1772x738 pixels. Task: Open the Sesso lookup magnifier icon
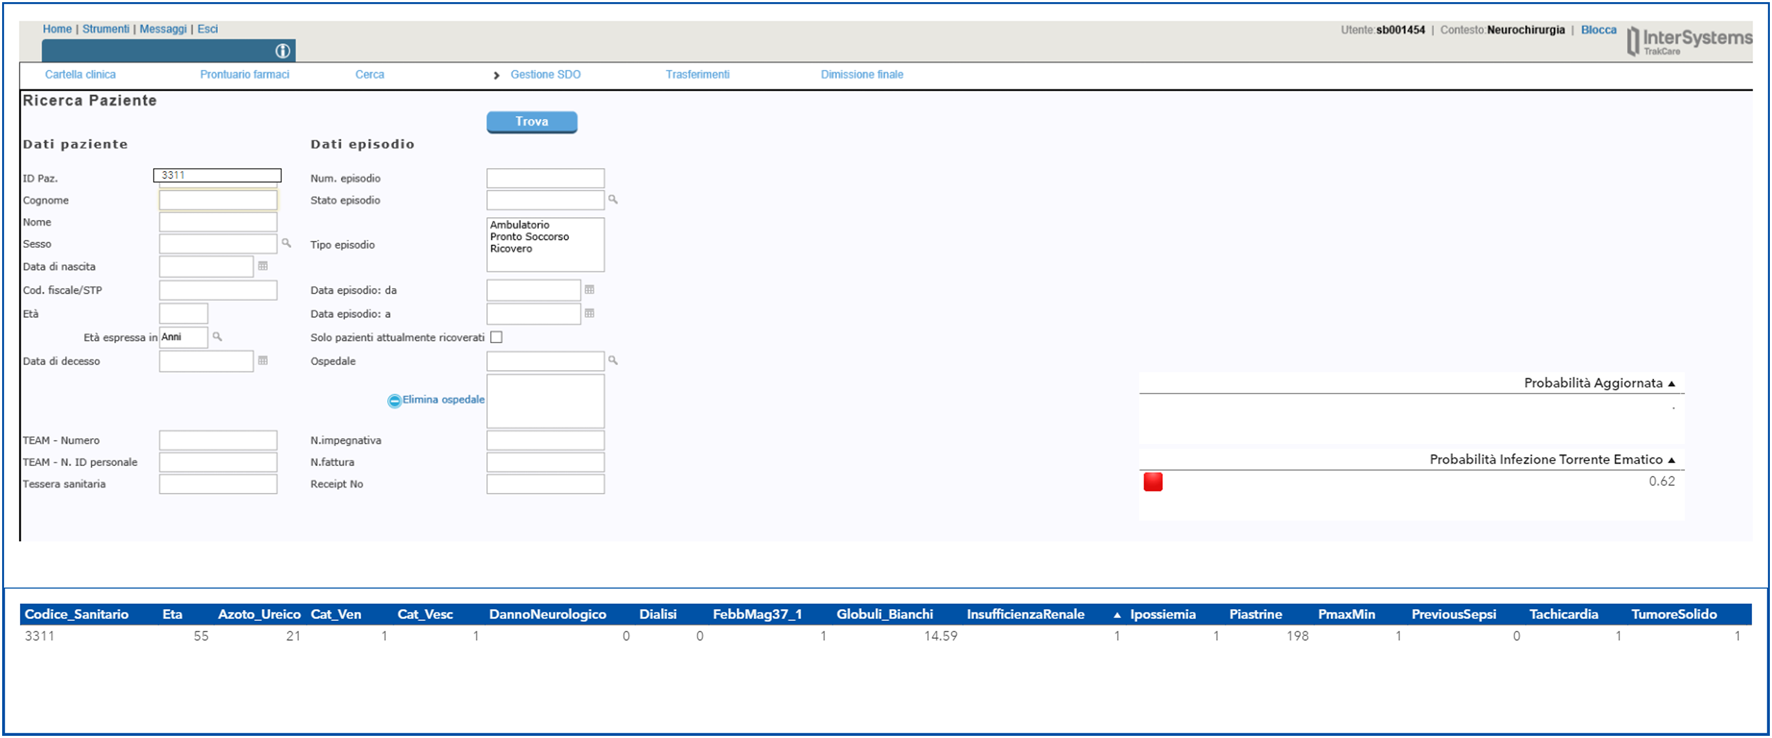point(286,243)
